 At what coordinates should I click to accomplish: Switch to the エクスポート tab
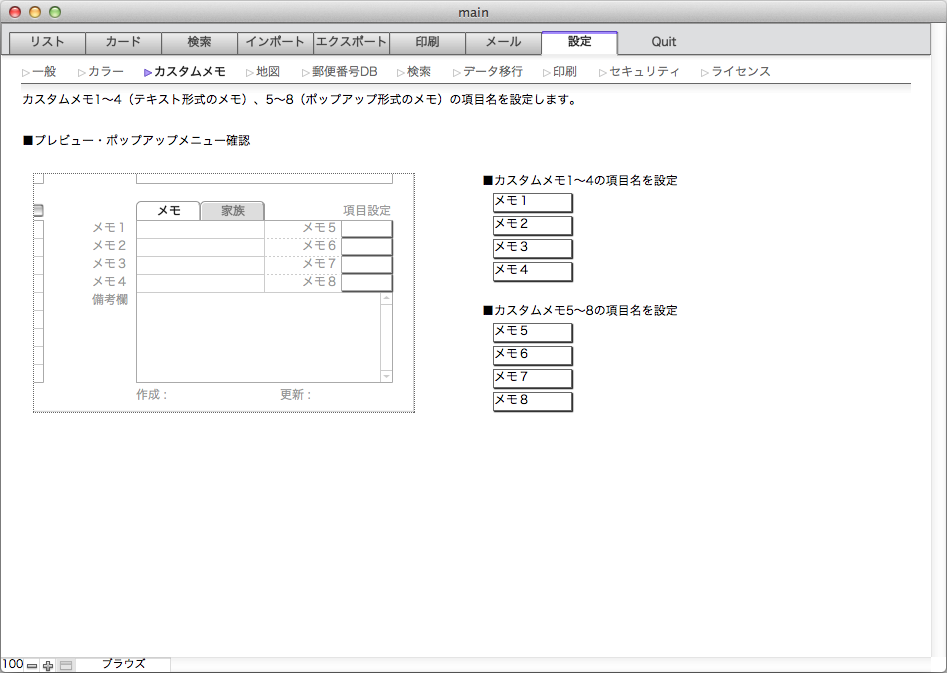(x=351, y=43)
